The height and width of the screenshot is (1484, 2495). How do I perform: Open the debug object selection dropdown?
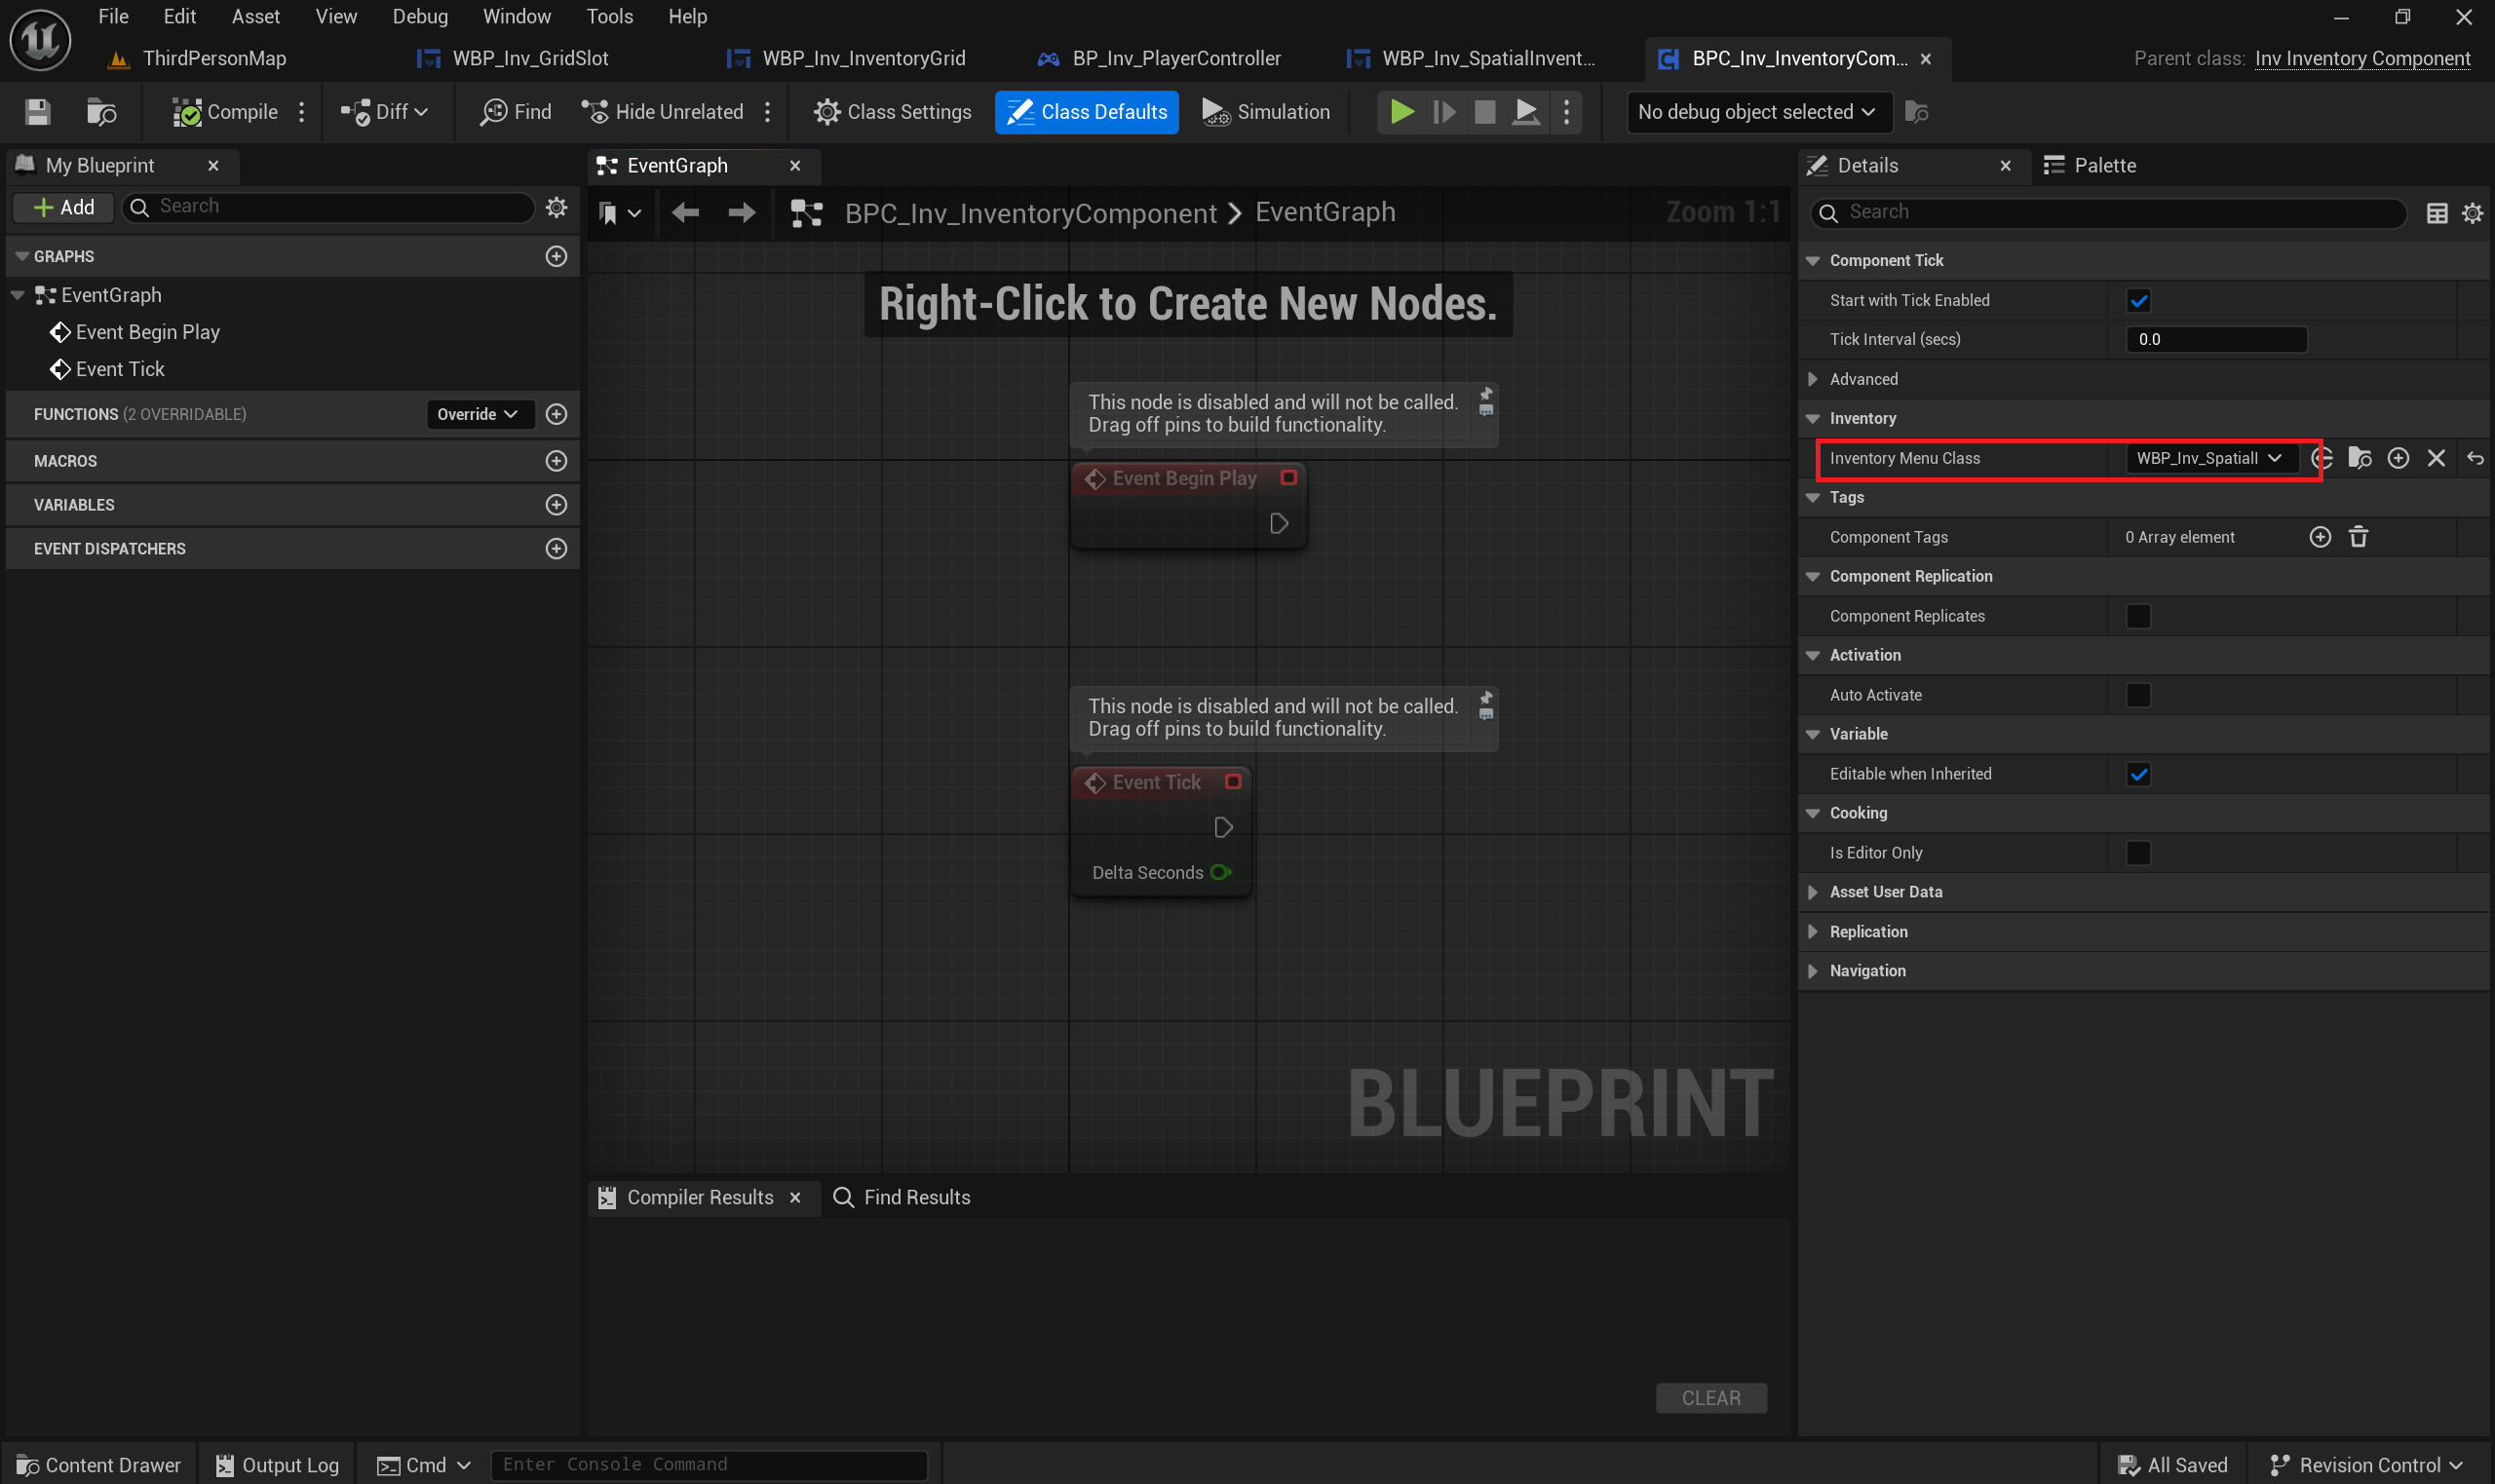pos(1756,112)
